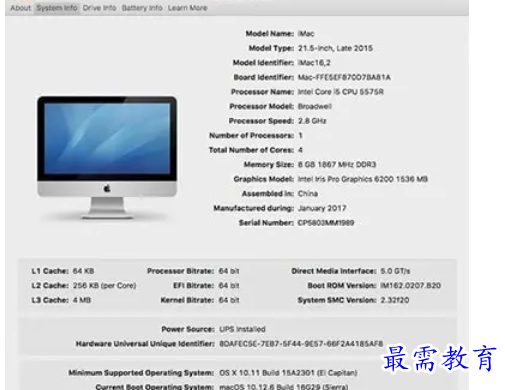This screenshot has width=505, height=390.
Task: Select the Hardware Universal Unique Identifier value
Action: point(301,344)
